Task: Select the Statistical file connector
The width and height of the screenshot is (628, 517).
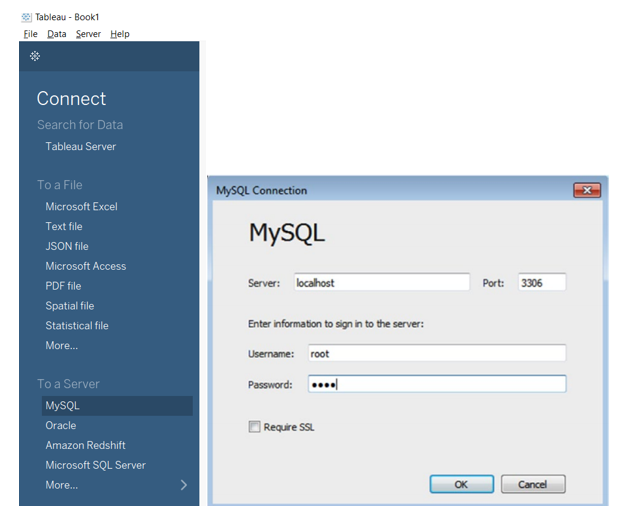Action: click(x=77, y=326)
